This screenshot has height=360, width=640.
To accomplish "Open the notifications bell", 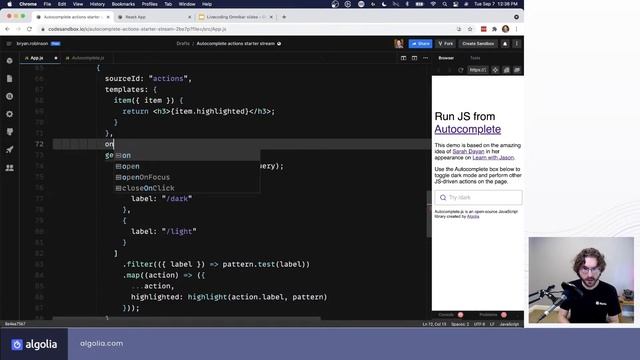I will (x=505, y=44).
